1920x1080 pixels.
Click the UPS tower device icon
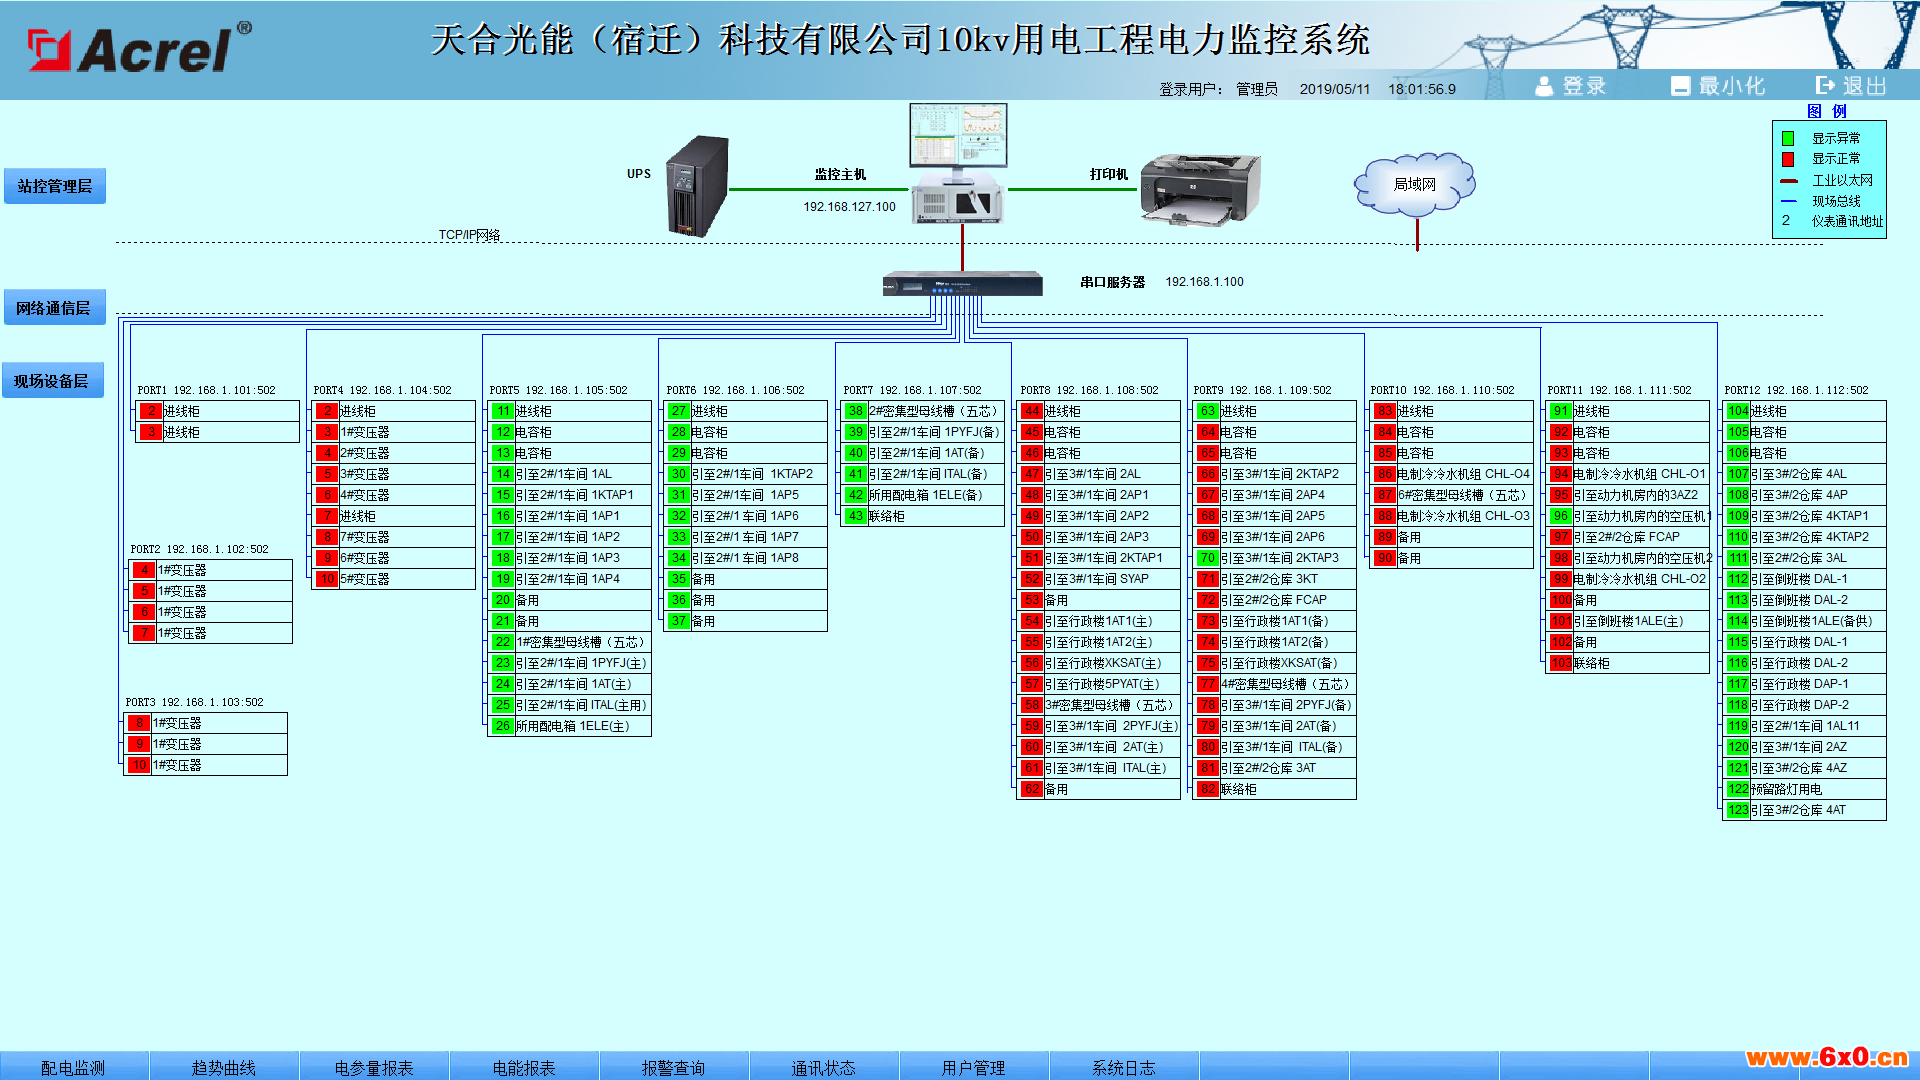coord(697,186)
